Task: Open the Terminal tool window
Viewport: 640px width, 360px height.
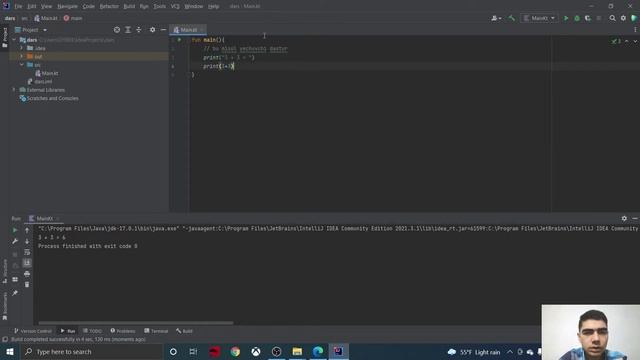Action: pos(156,331)
